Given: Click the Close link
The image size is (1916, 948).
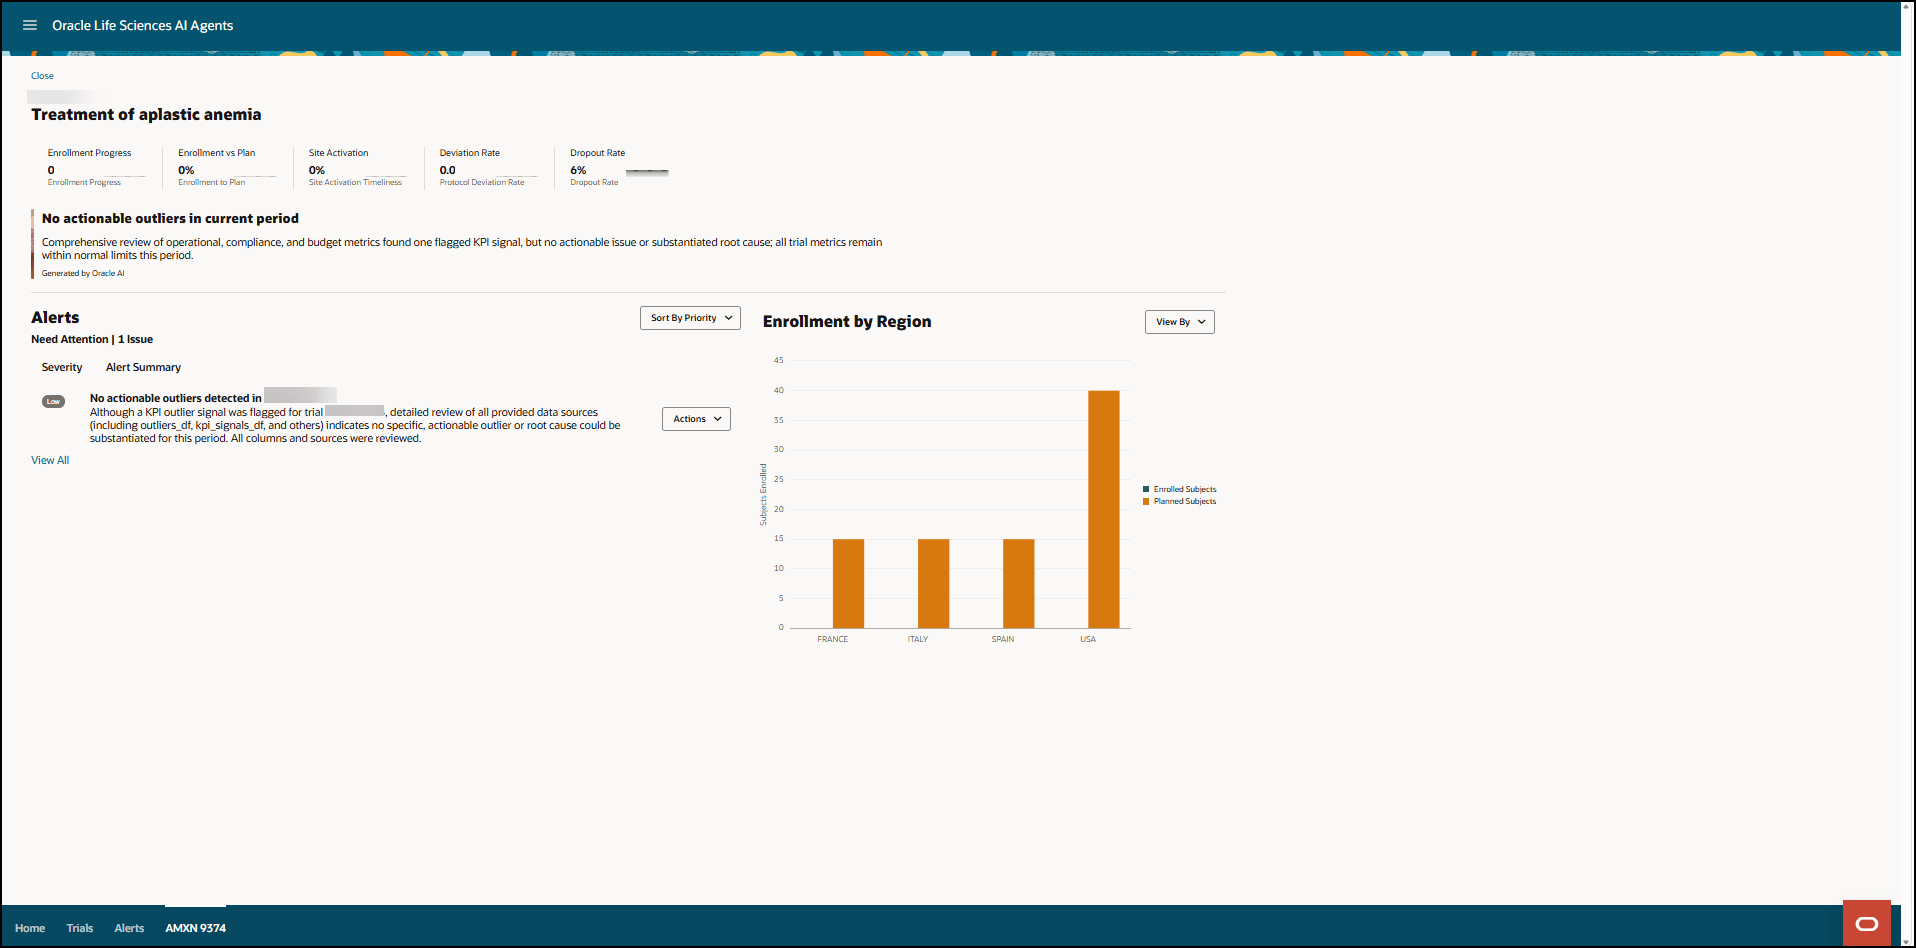Looking at the screenshot, I should 42,76.
